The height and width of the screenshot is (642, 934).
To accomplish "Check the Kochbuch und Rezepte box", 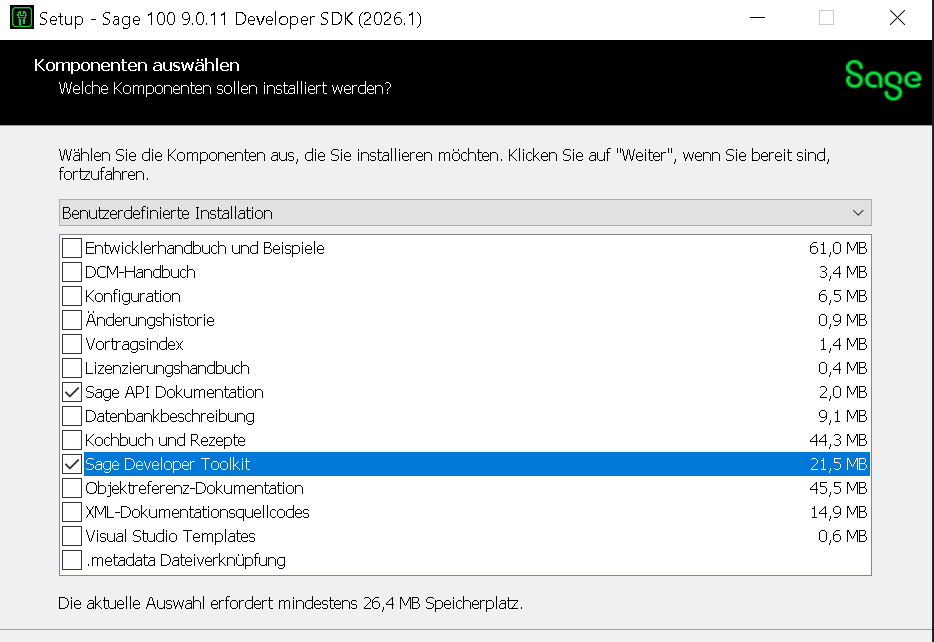I will tap(72, 440).
